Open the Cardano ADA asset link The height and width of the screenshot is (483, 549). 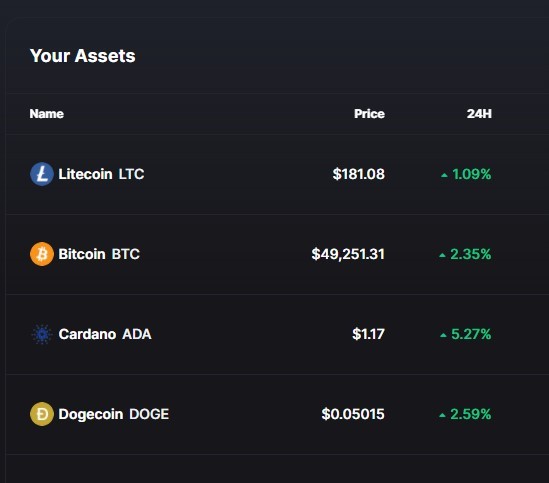point(105,334)
